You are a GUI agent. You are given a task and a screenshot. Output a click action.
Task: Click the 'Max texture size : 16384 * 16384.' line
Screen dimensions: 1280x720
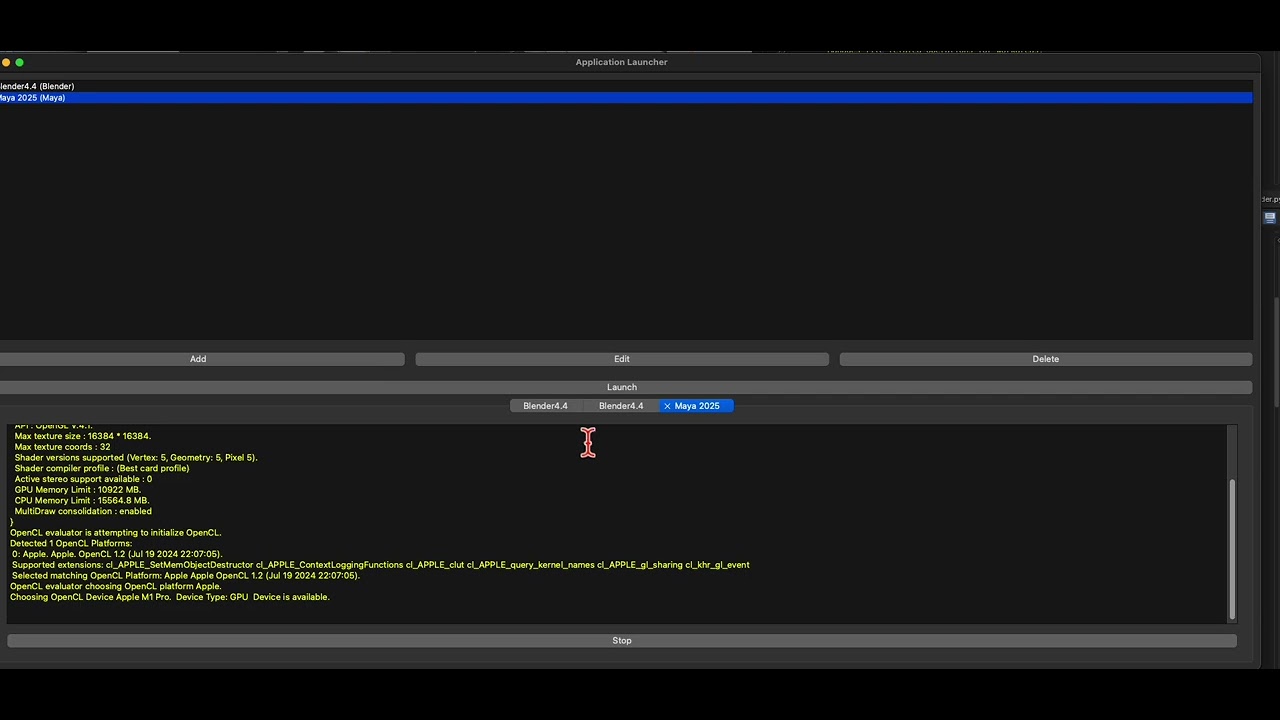click(83, 436)
